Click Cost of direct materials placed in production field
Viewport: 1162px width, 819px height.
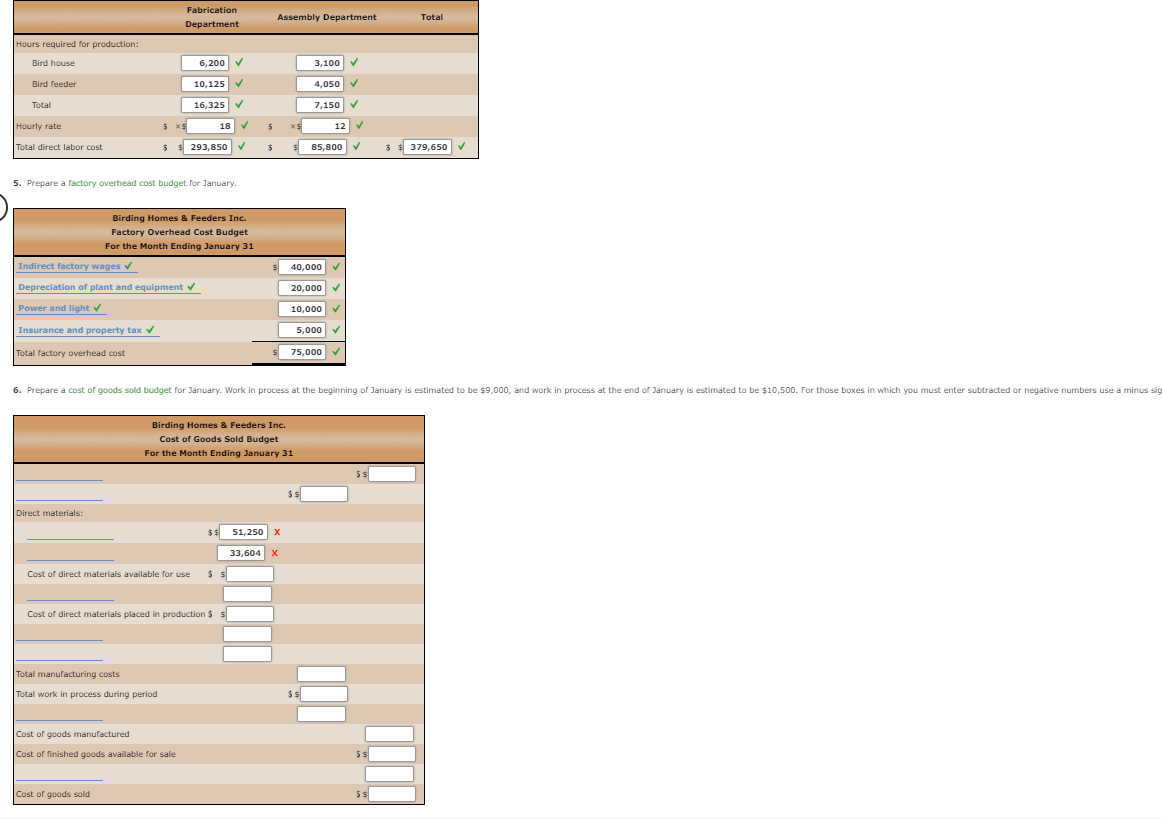250,614
